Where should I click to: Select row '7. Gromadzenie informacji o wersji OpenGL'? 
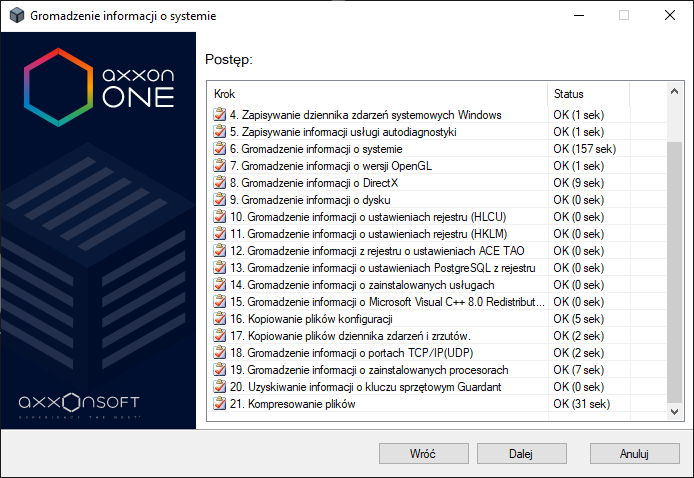pyautogui.click(x=436, y=166)
